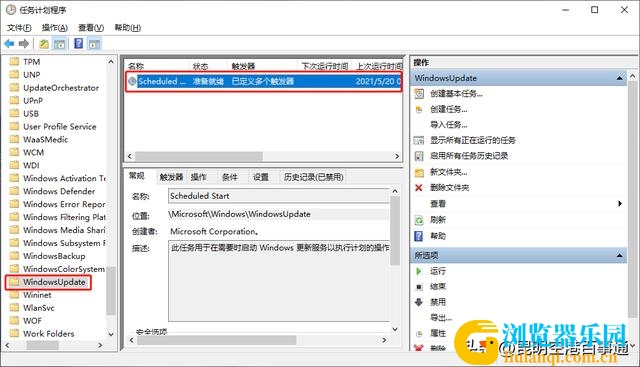Collapse the WindowsUpdate actions section
This screenshot has width=640, height=367.
620,78
